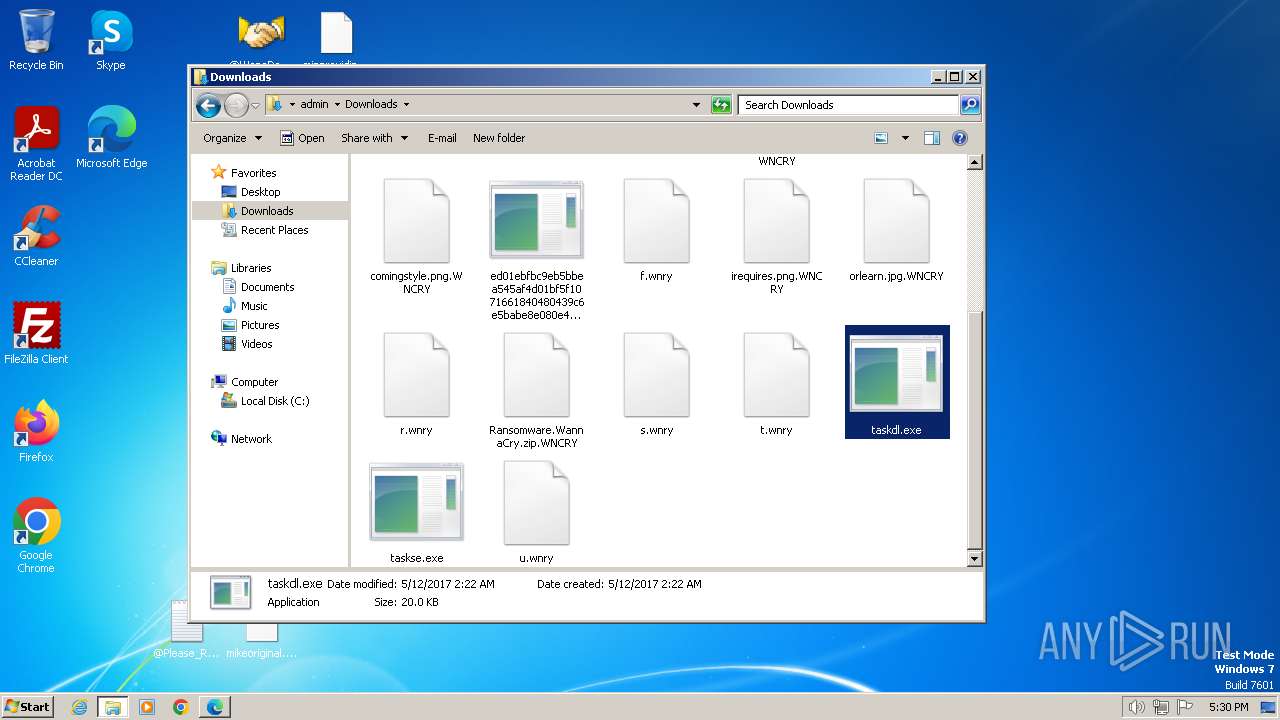
Task: Select Favorites in the navigation pane
Action: (253, 173)
